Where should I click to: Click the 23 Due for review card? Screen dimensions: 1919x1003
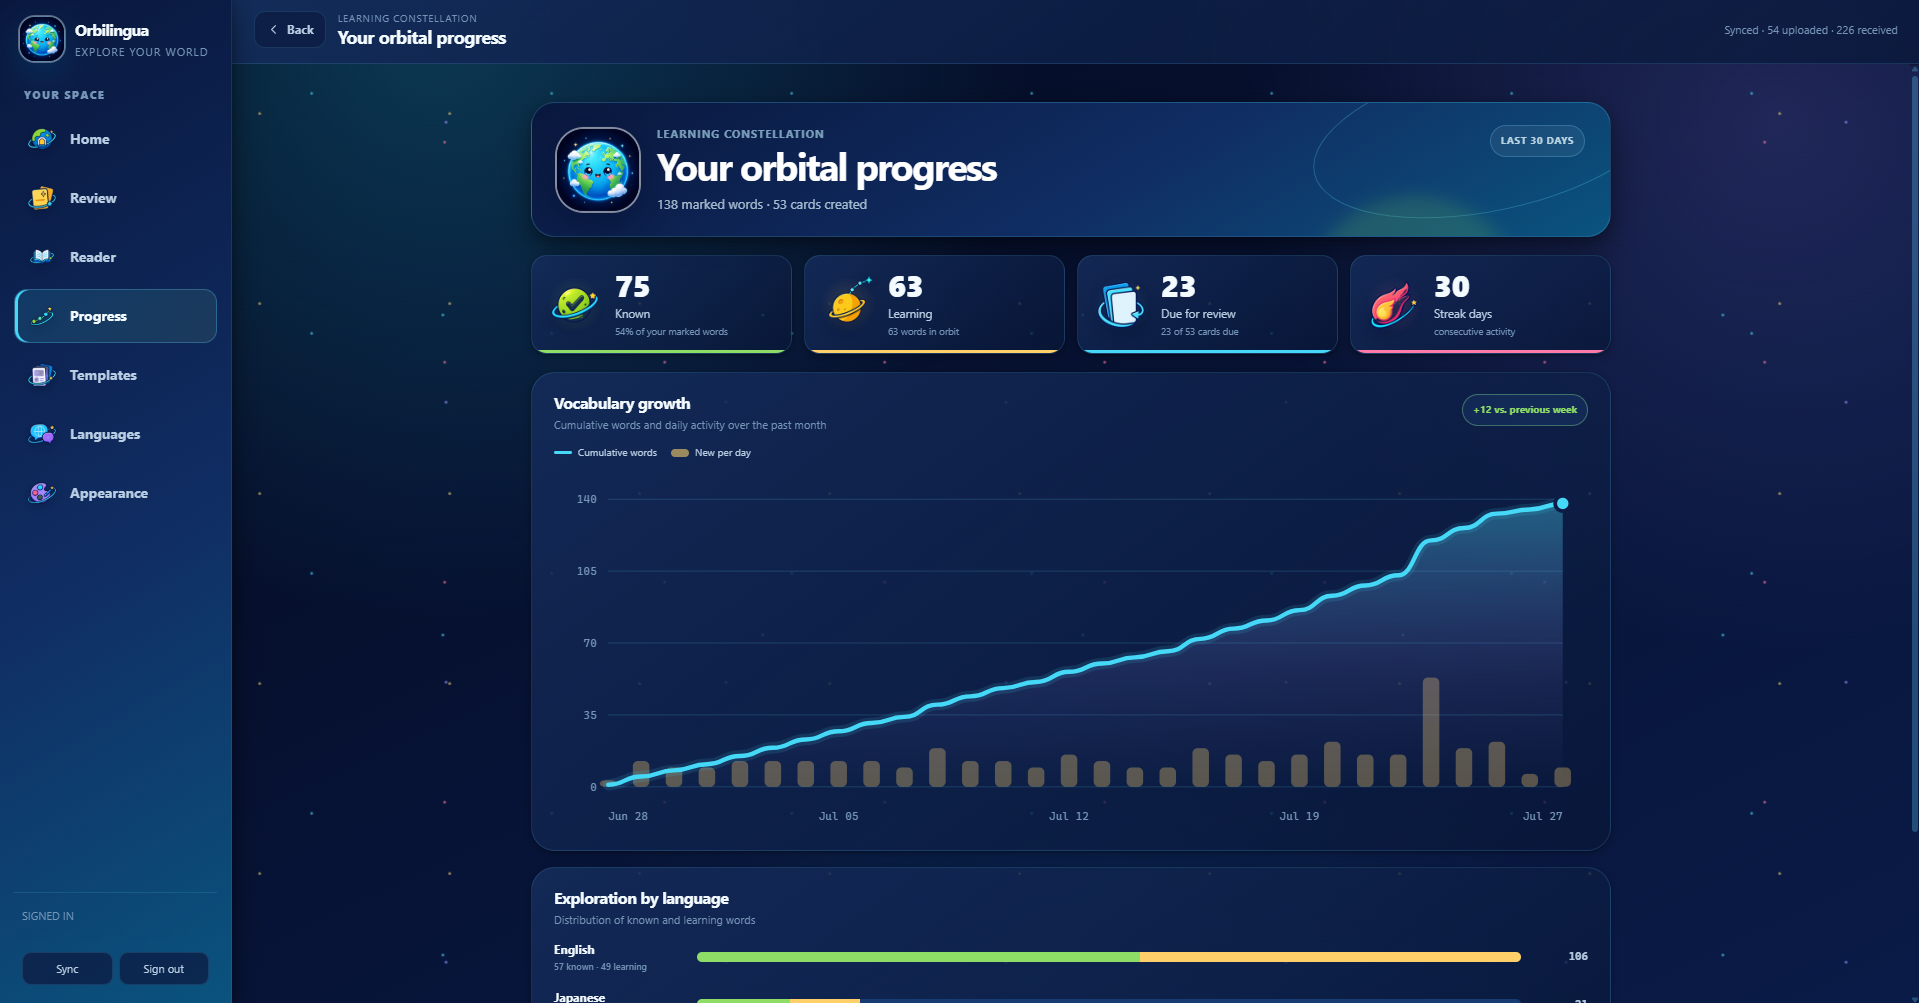tap(1207, 304)
